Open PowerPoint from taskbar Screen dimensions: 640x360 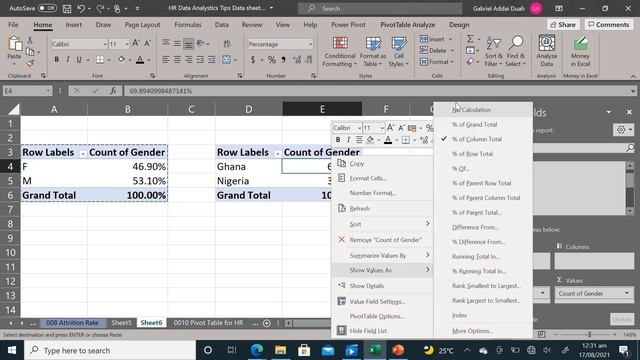(398, 350)
